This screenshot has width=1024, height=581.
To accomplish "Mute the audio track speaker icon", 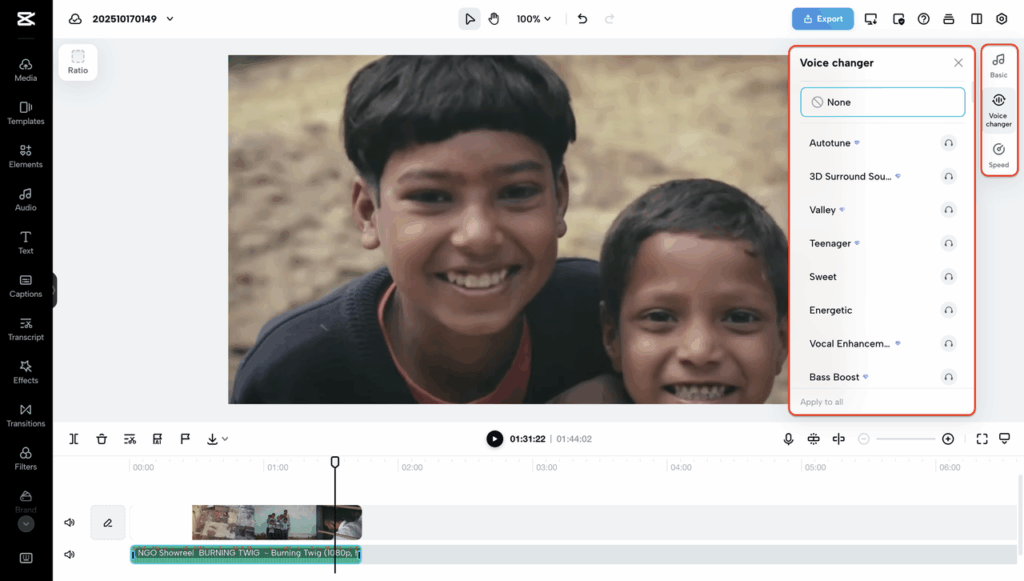I will pyautogui.click(x=70, y=554).
